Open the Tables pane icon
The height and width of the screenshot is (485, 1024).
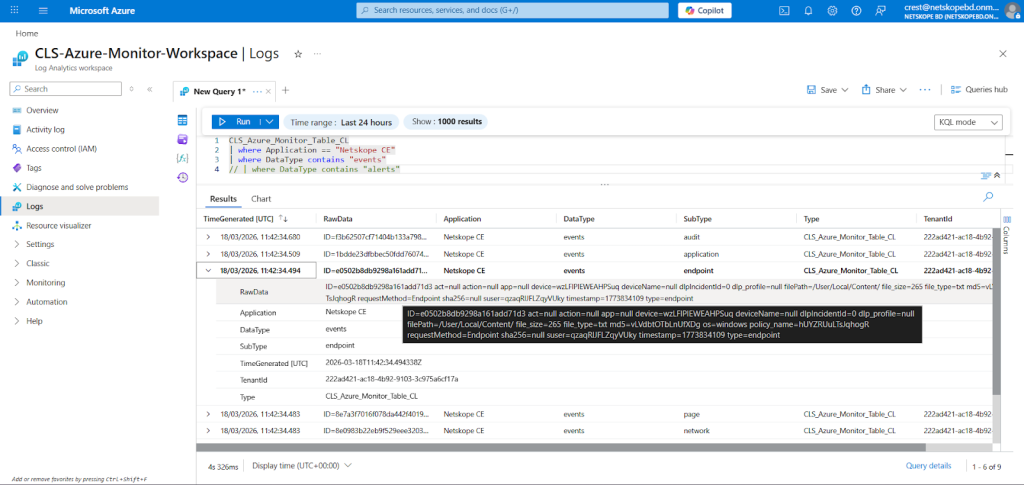(x=183, y=120)
